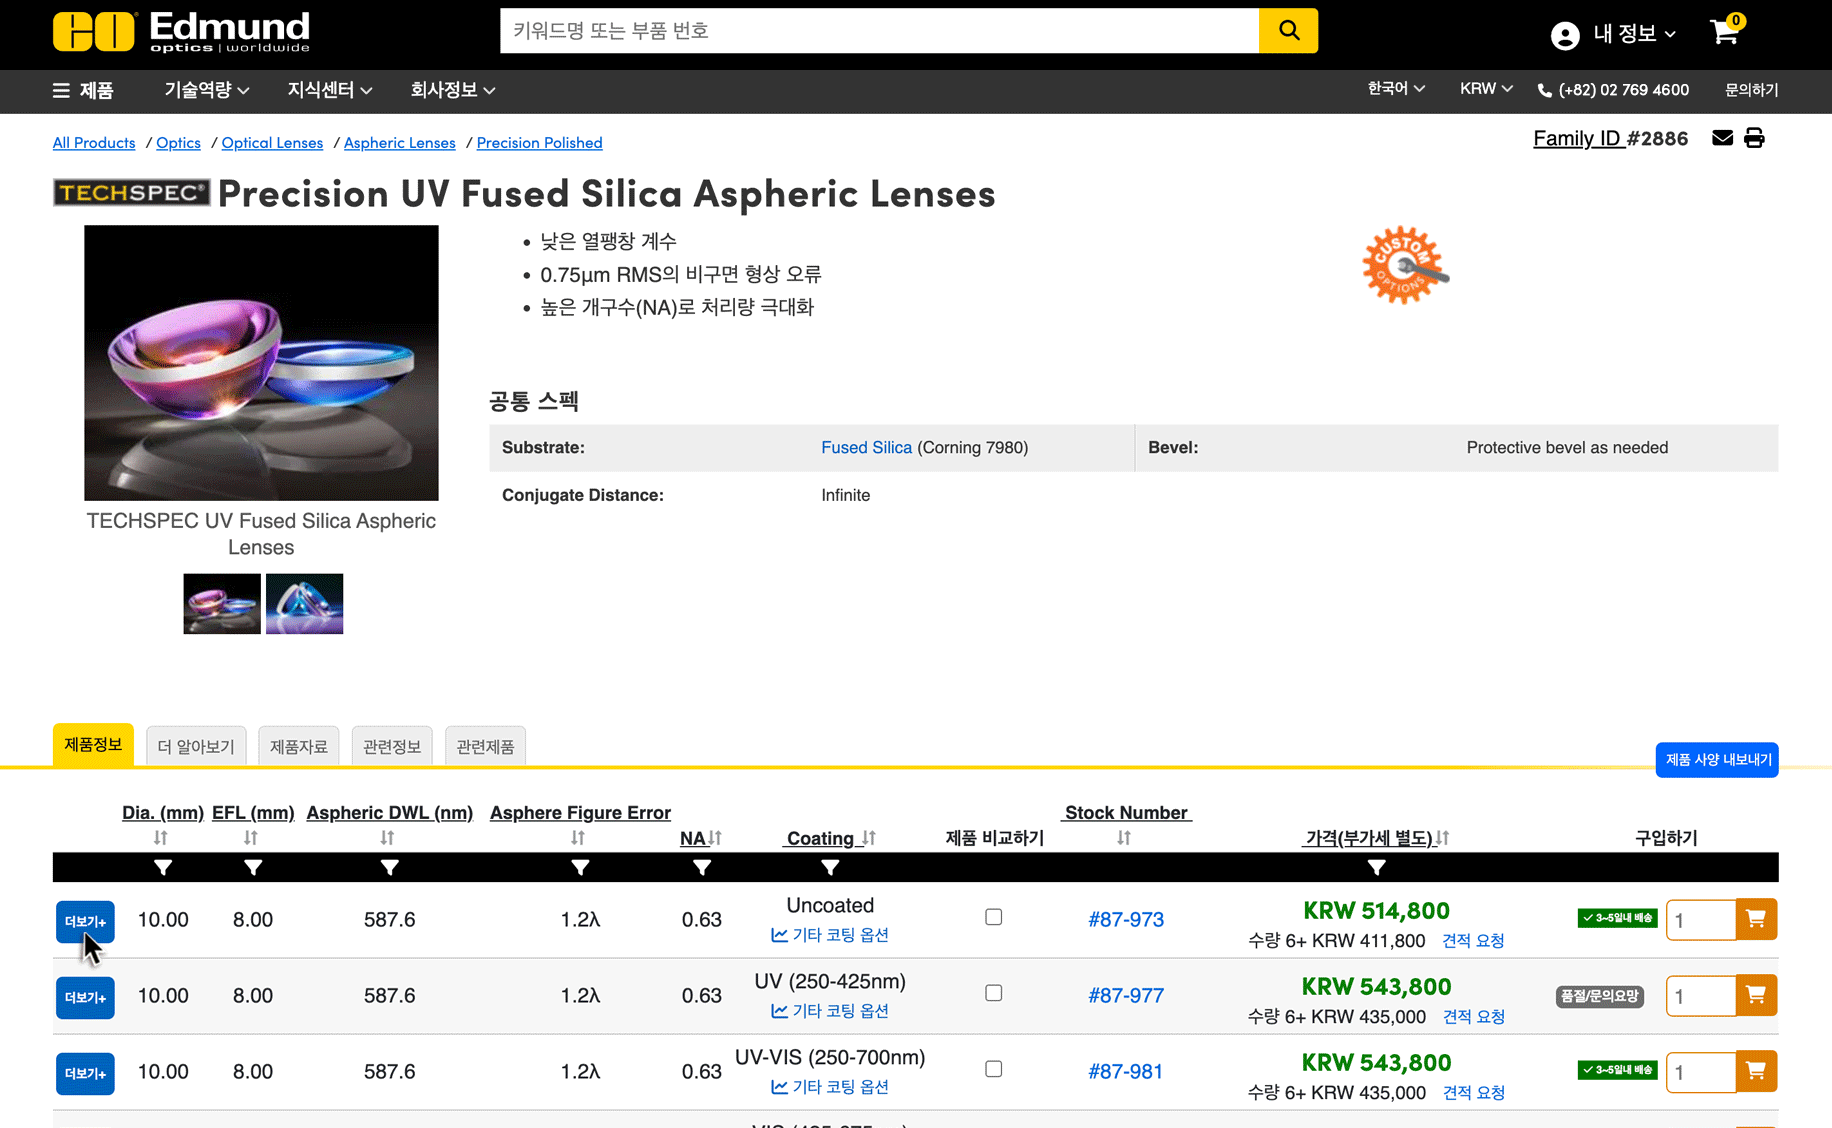
Task: Check compare box for #87-981
Action: pos(993,1069)
